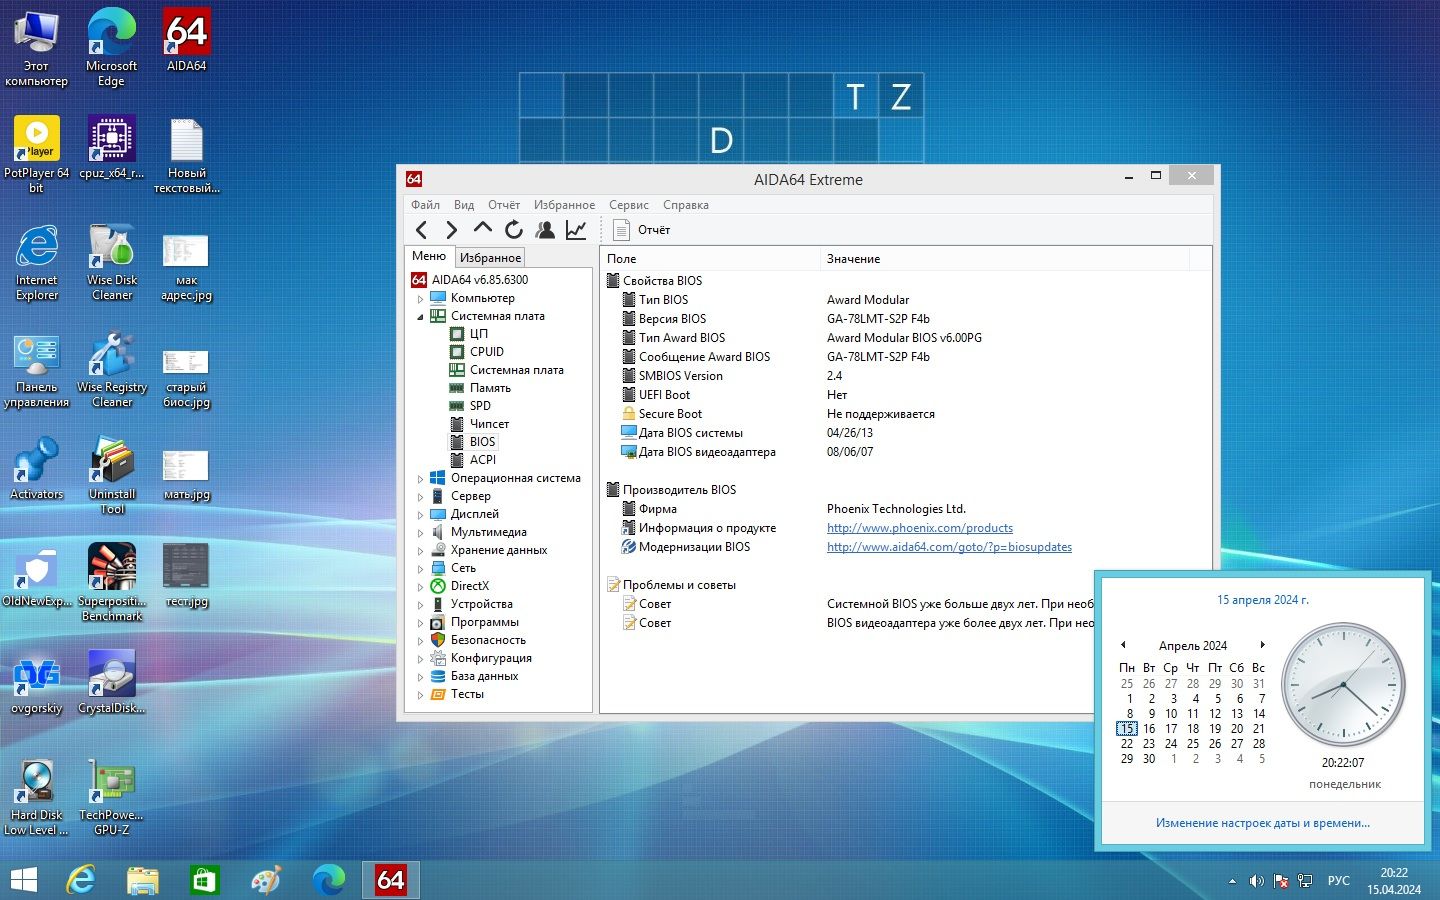Screen dimensions: 1440x900
Task: Open Uninstall Tool desktop icon
Action: pyautogui.click(x=112, y=476)
